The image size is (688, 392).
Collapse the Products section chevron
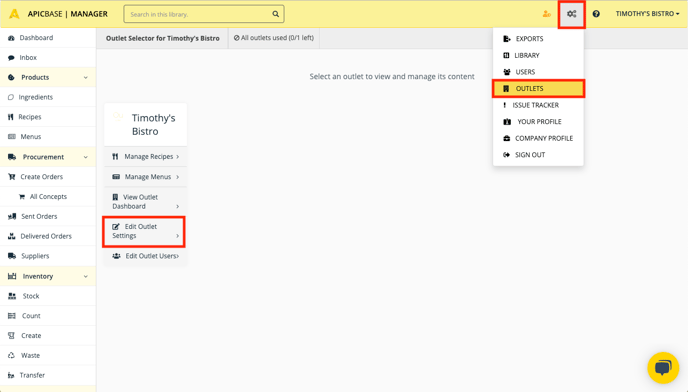coord(86,78)
